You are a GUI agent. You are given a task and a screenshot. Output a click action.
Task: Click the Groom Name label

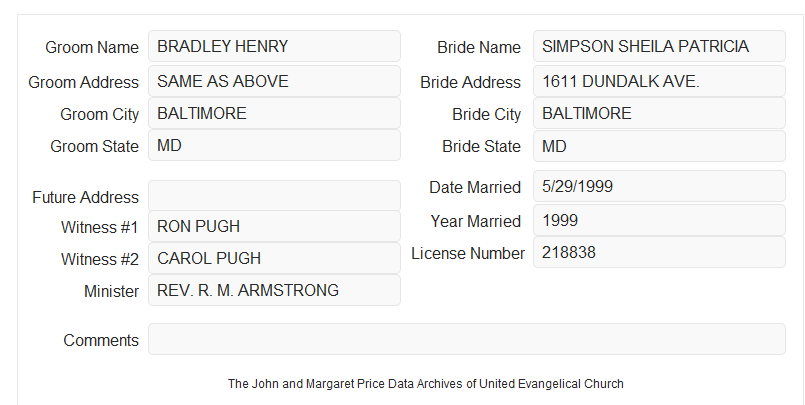(92, 47)
